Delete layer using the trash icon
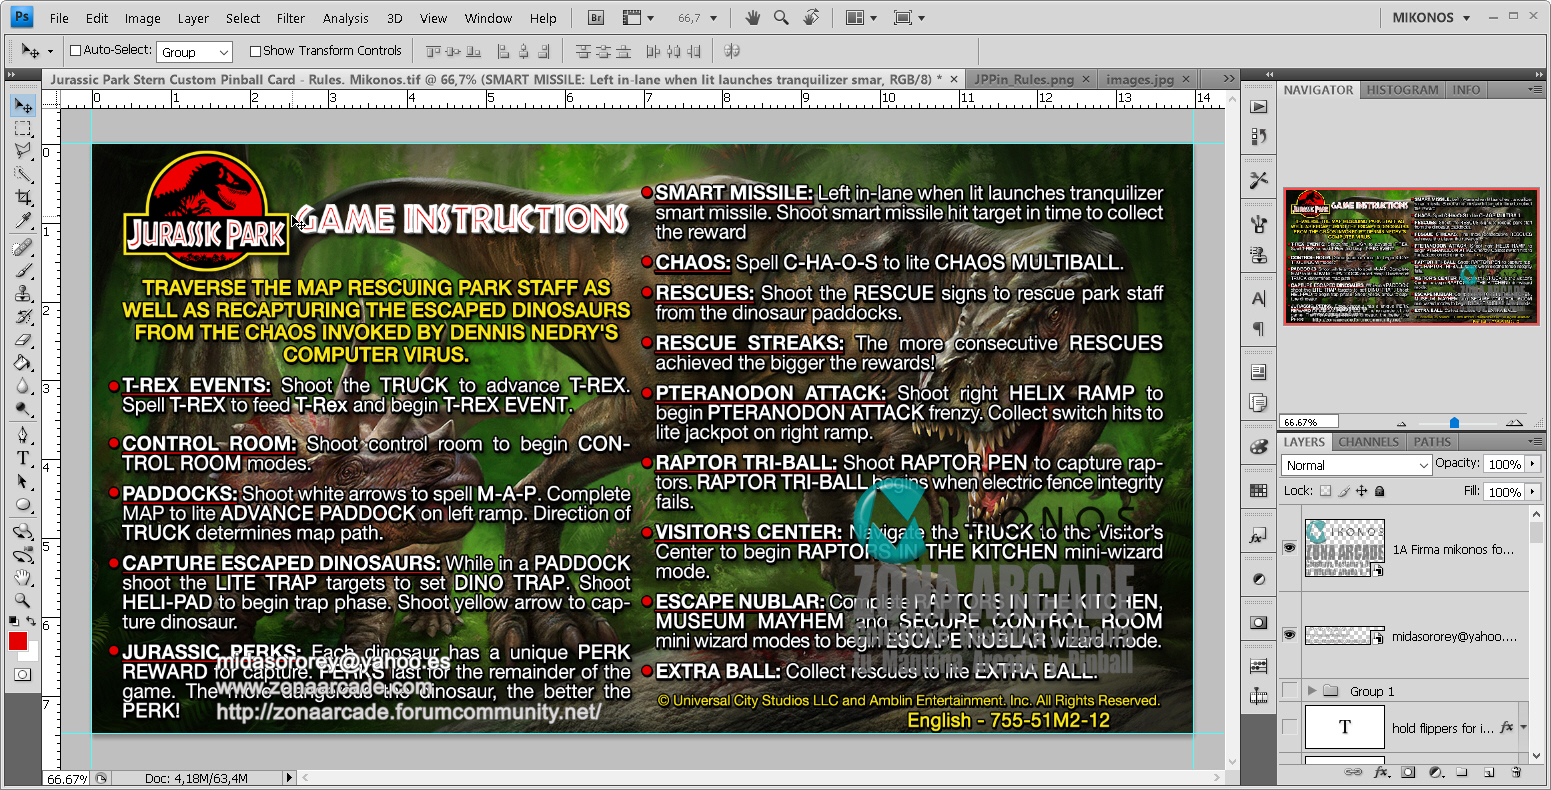 click(1516, 772)
